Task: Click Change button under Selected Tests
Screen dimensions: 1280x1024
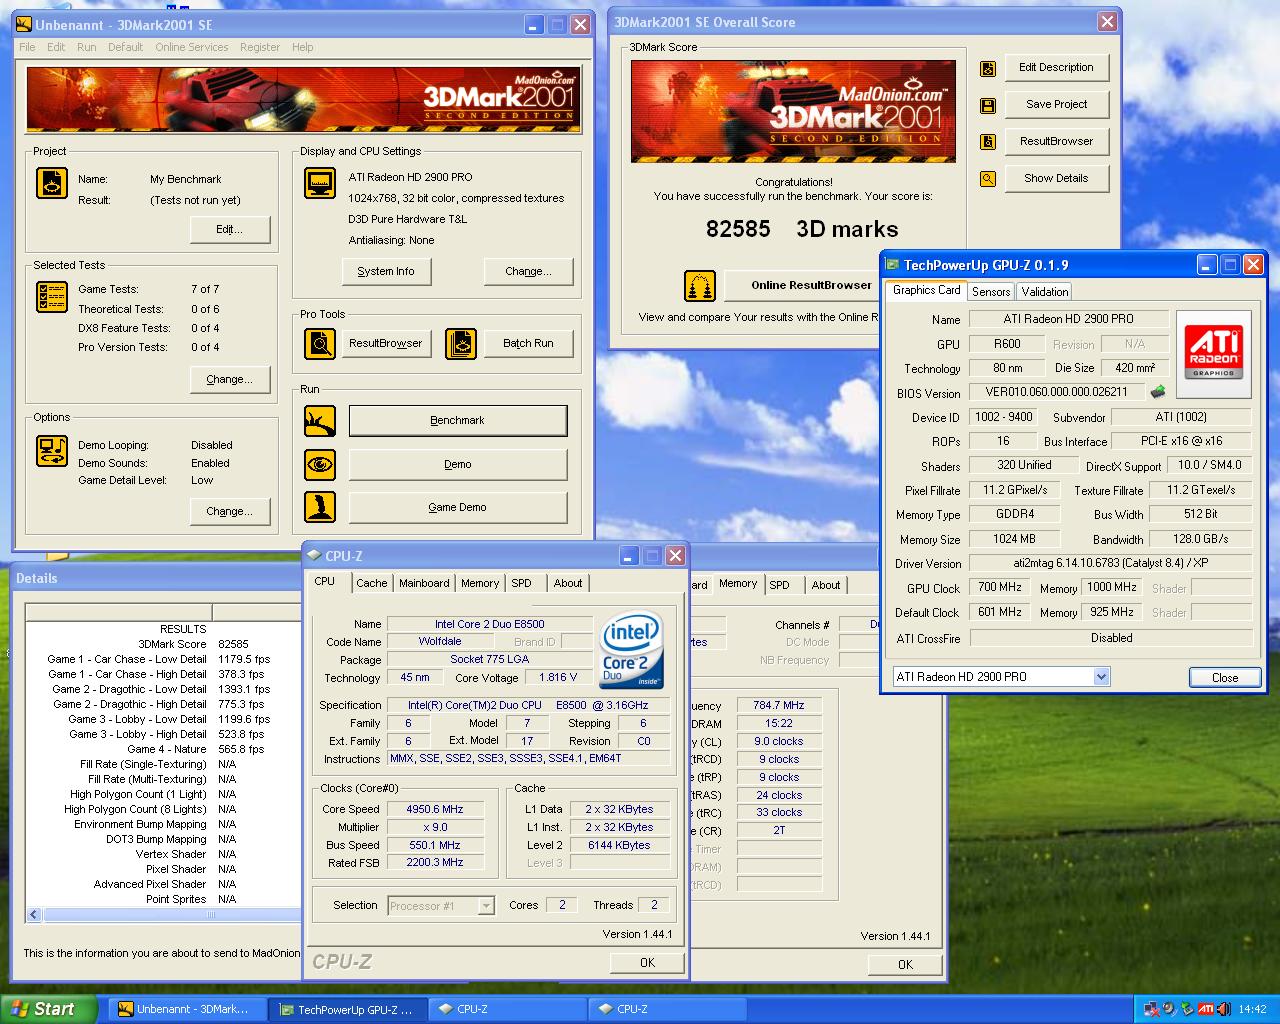Action: (230, 380)
